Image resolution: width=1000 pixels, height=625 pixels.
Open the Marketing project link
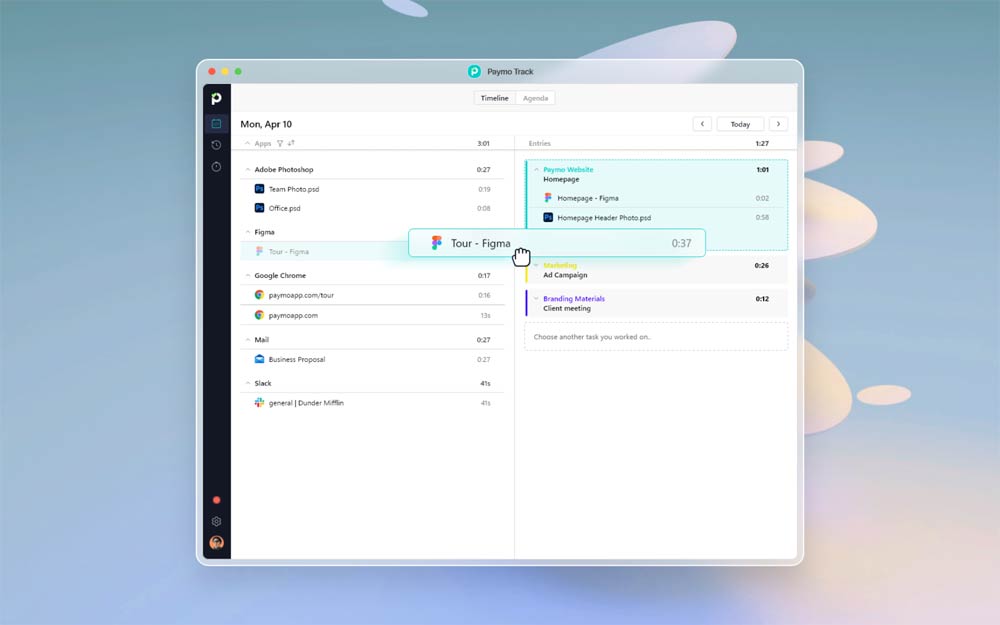point(560,265)
